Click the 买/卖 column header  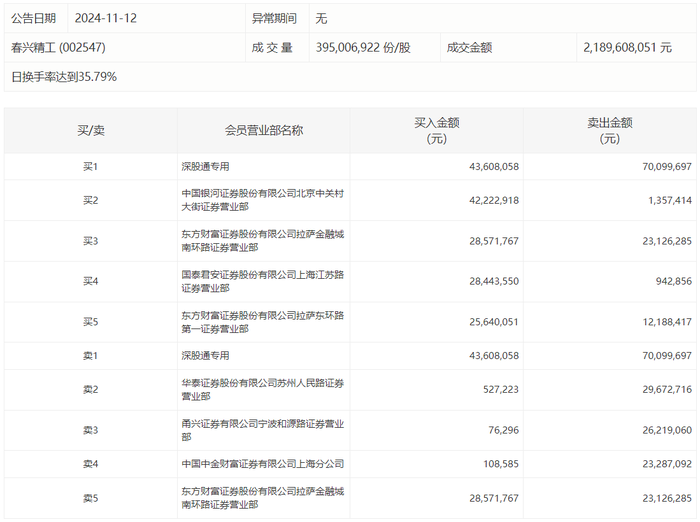(91, 130)
